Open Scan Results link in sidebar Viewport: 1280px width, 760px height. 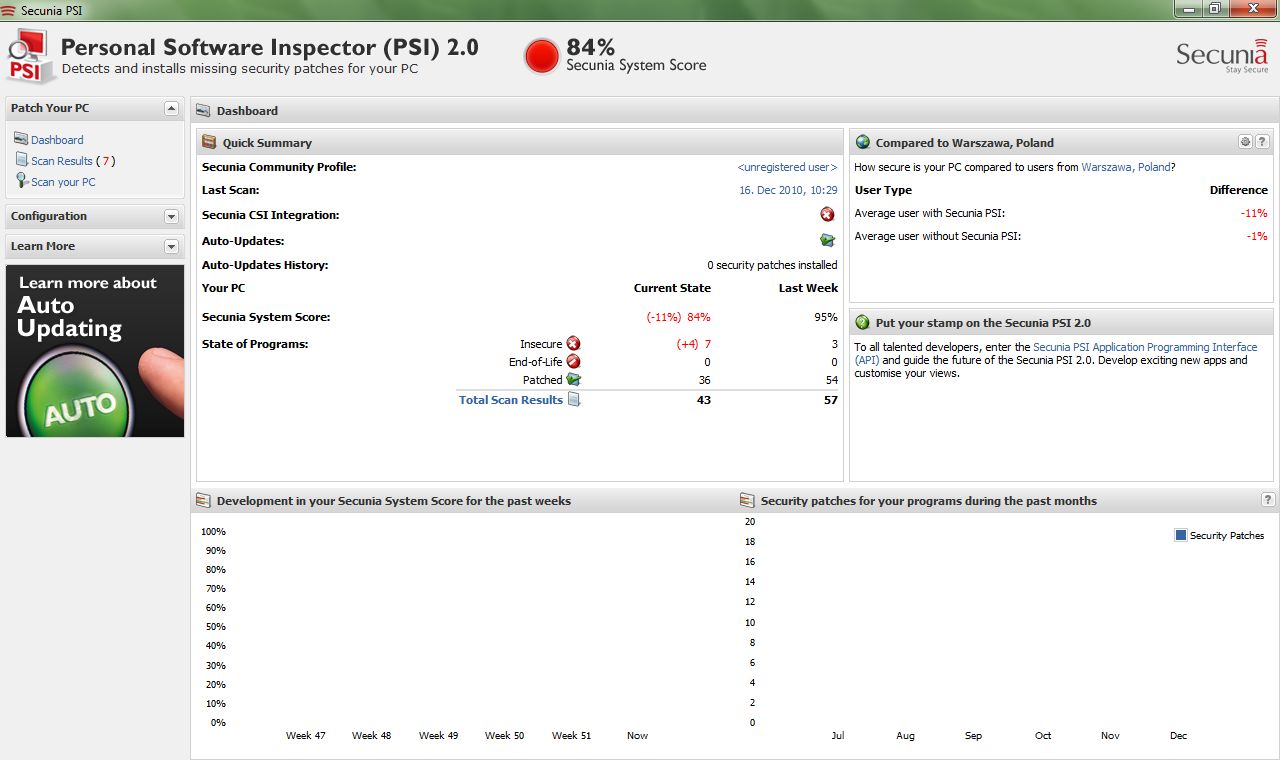tap(62, 161)
